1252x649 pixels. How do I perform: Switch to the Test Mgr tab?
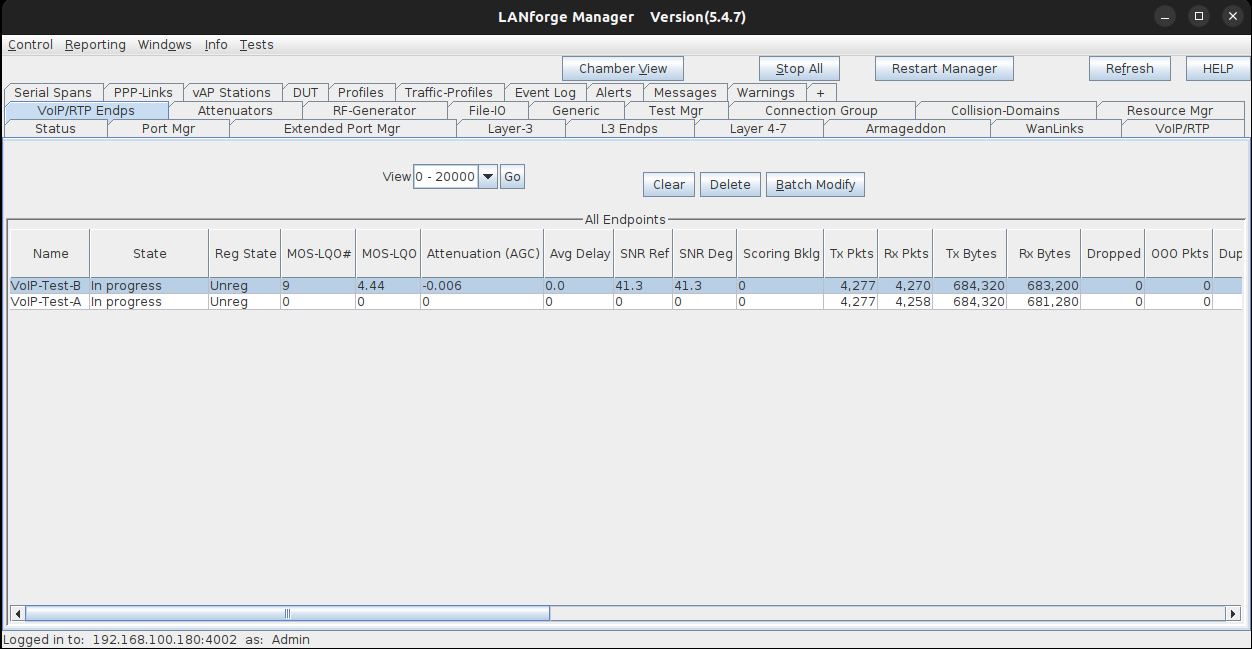coord(676,110)
